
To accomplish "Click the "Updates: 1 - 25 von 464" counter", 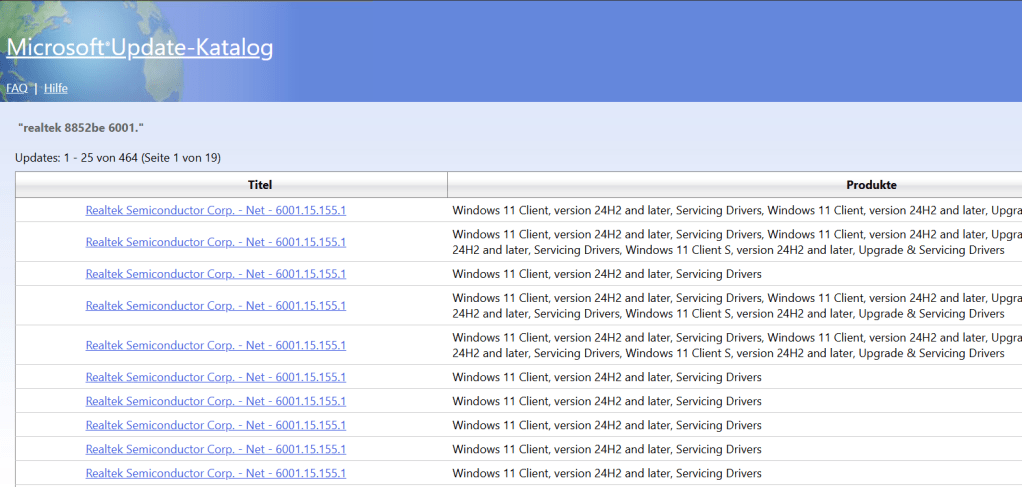I will [x=118, y=158].
